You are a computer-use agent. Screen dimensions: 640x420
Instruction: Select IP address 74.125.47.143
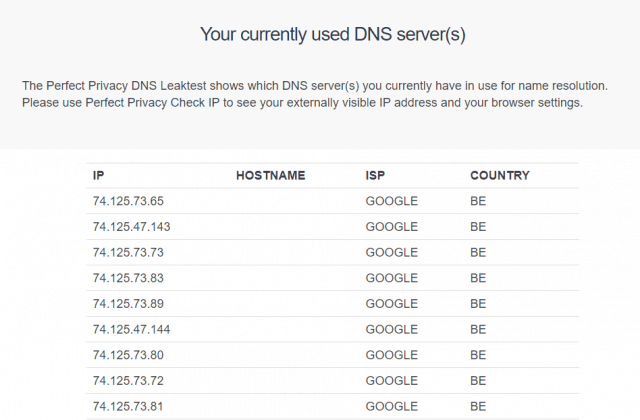(131, 227)
